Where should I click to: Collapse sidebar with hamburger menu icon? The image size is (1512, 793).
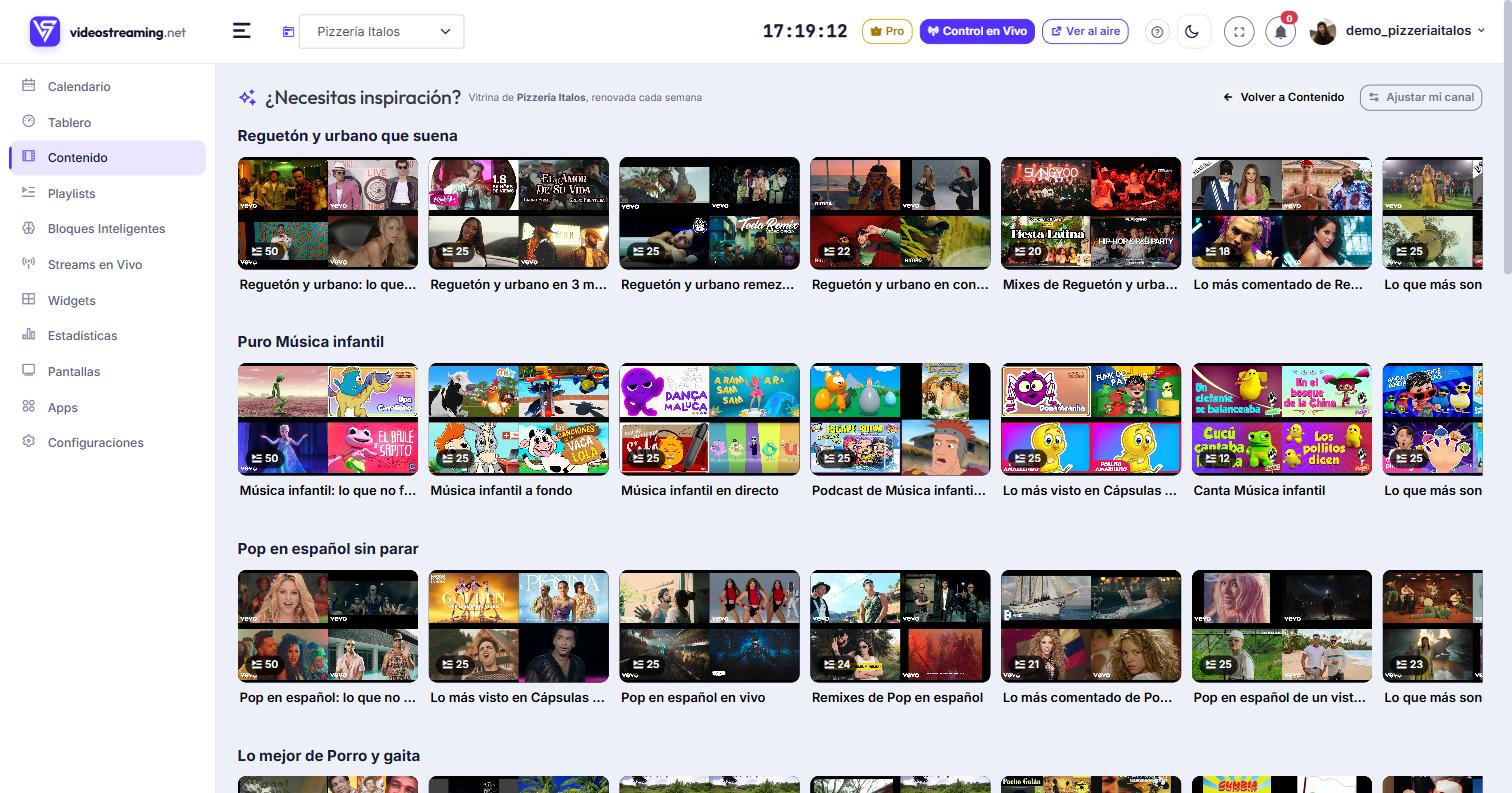[242, 31]
